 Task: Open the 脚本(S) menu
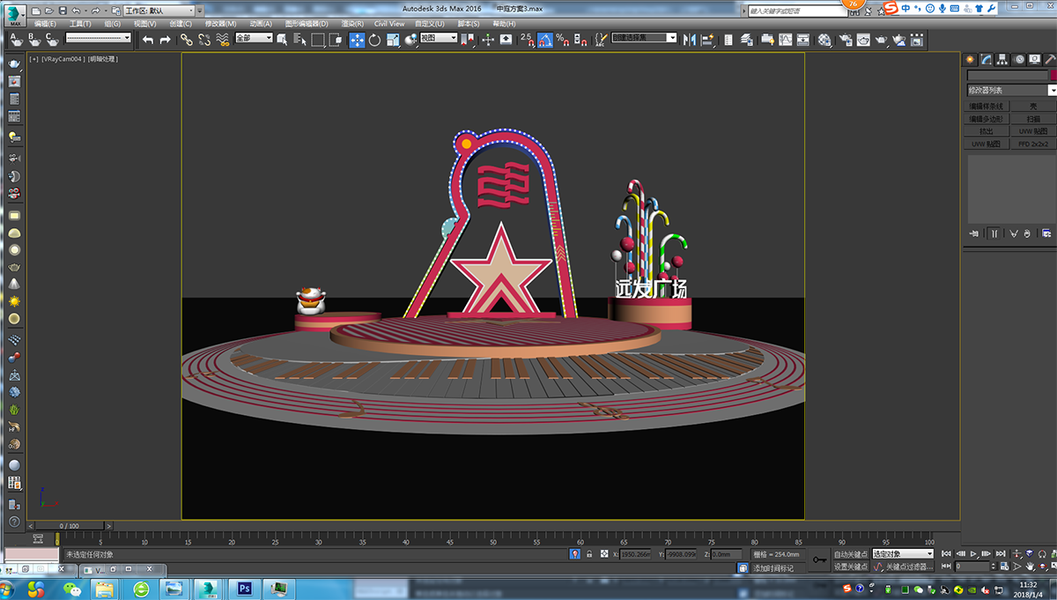(x=469, y=24)
